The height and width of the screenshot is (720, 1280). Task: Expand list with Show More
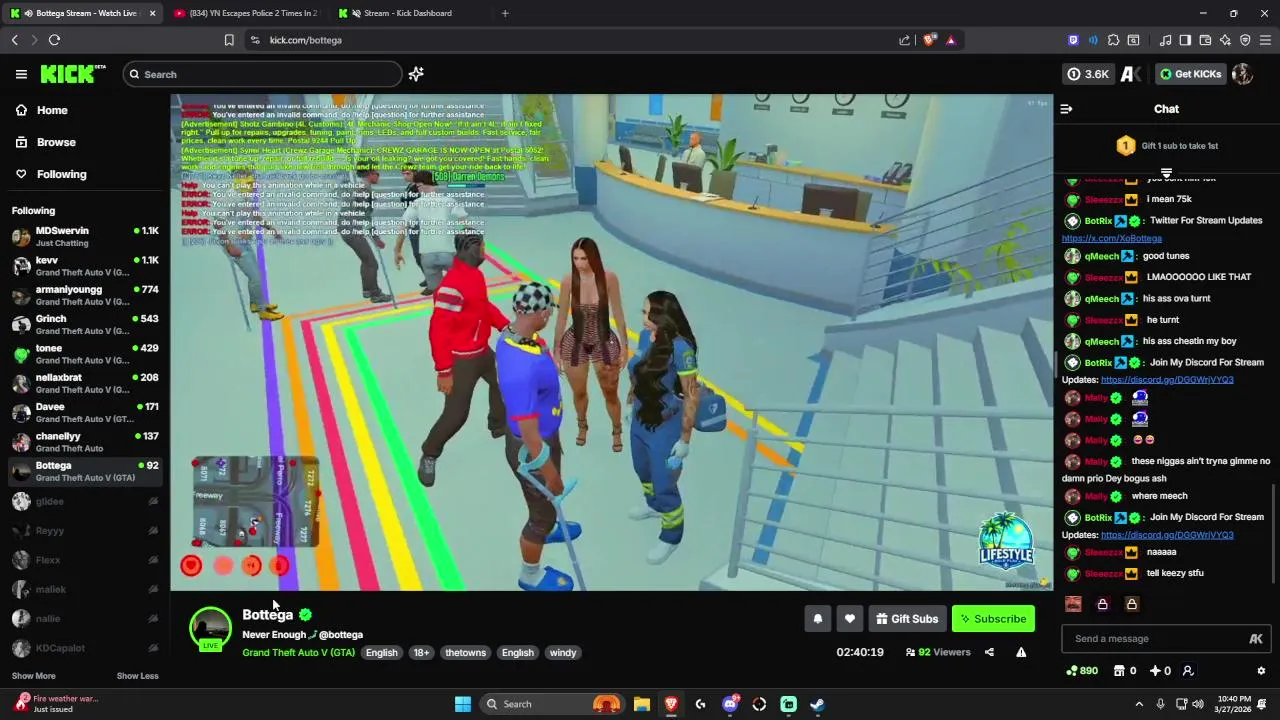click(33, 676)
